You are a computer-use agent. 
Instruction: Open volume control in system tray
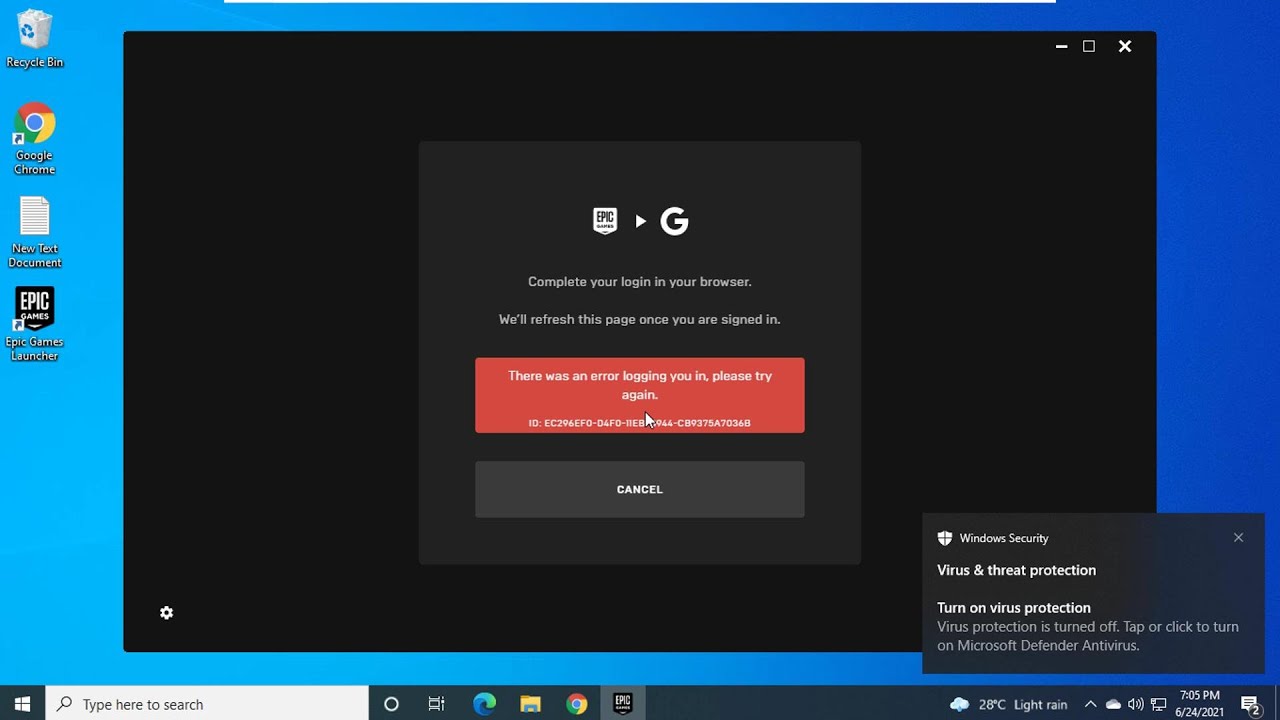point(1135,704)
